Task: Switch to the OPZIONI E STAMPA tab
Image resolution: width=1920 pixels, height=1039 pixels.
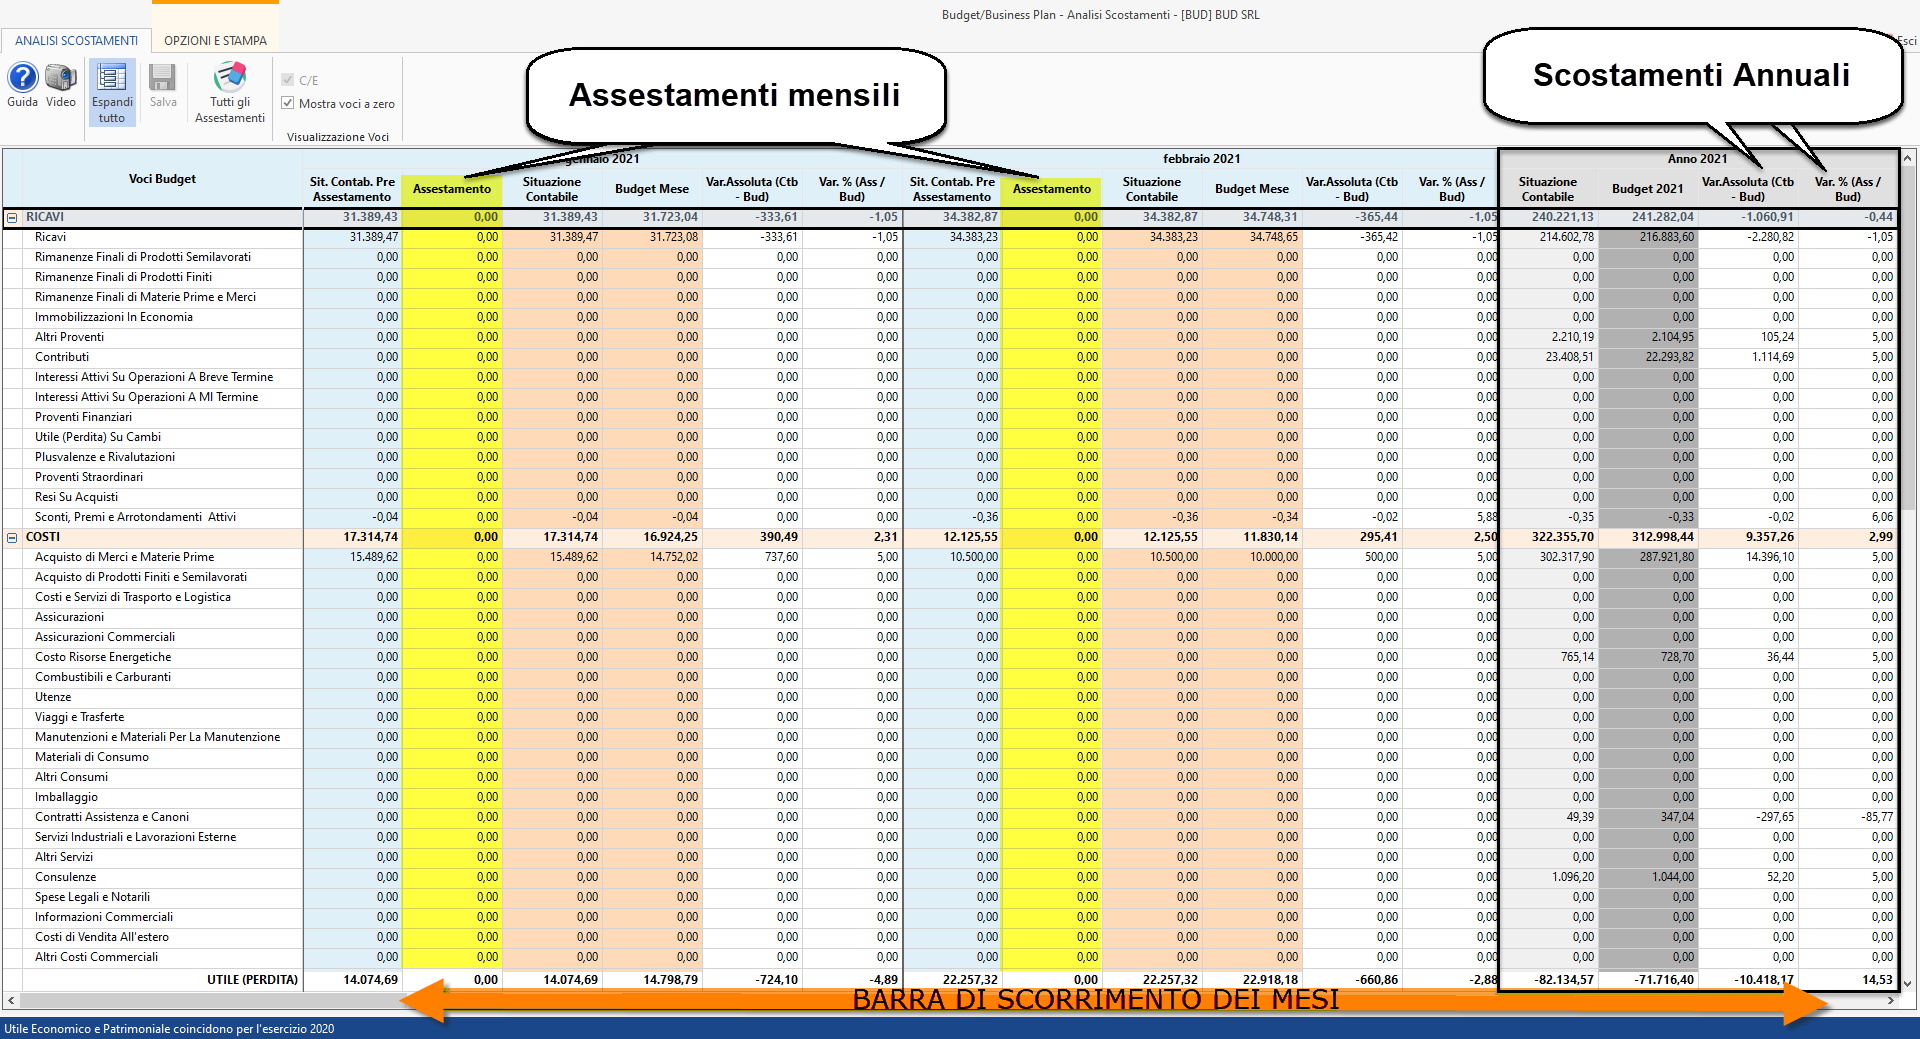Action: click(x=215, y=41)
